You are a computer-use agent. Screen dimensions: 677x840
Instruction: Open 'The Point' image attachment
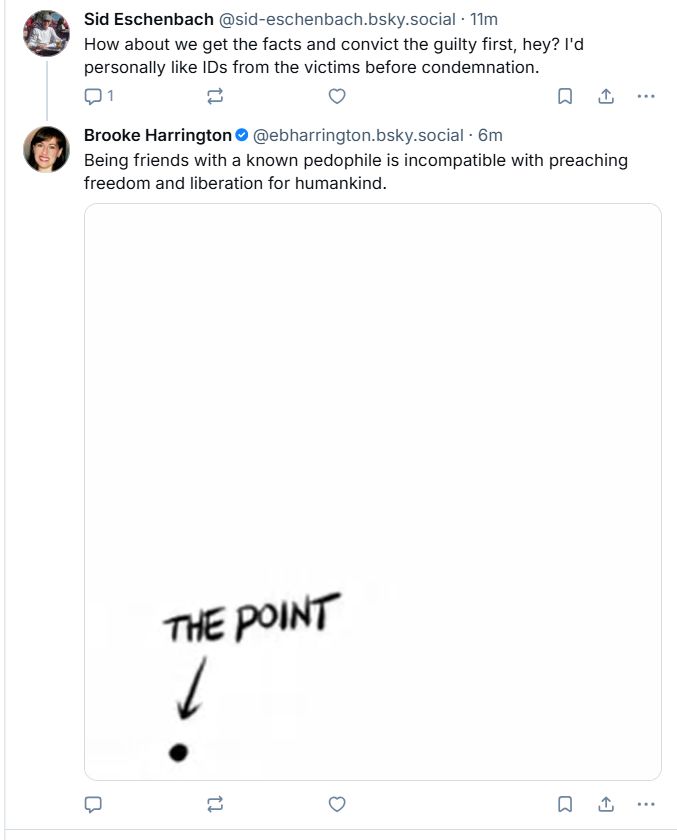[373, 492]
